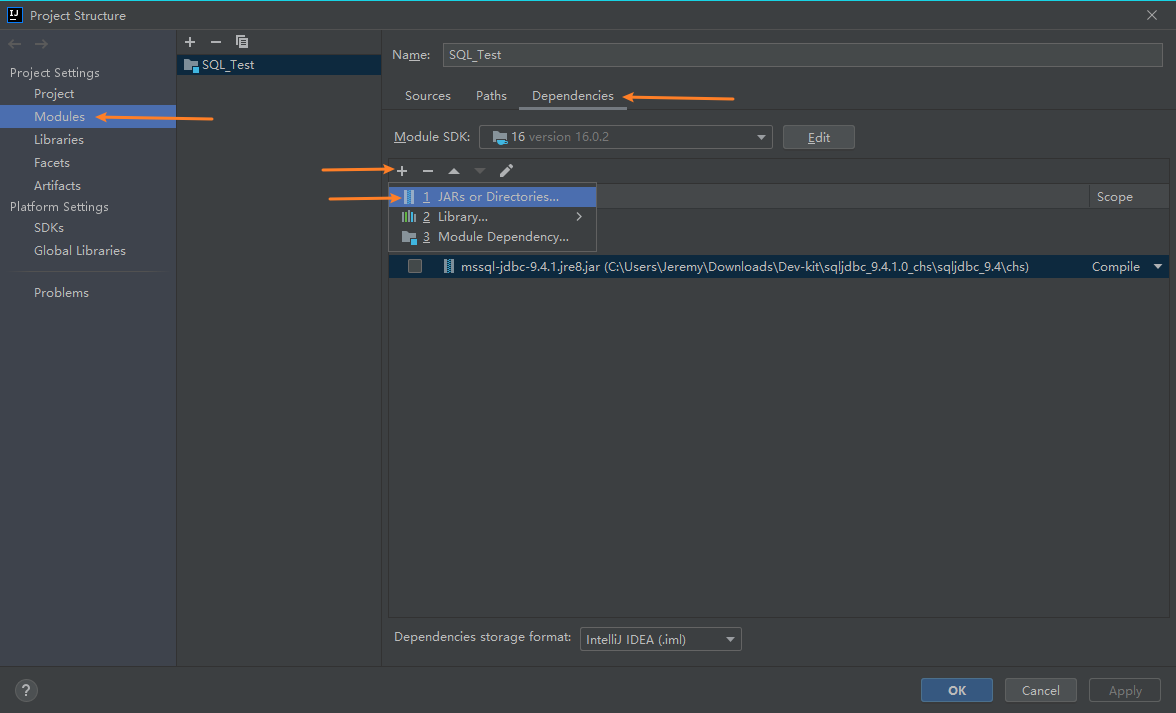Expand the Library submenu arrow
The height and width of the screenshot is (713, 1176).
point(578,216)
